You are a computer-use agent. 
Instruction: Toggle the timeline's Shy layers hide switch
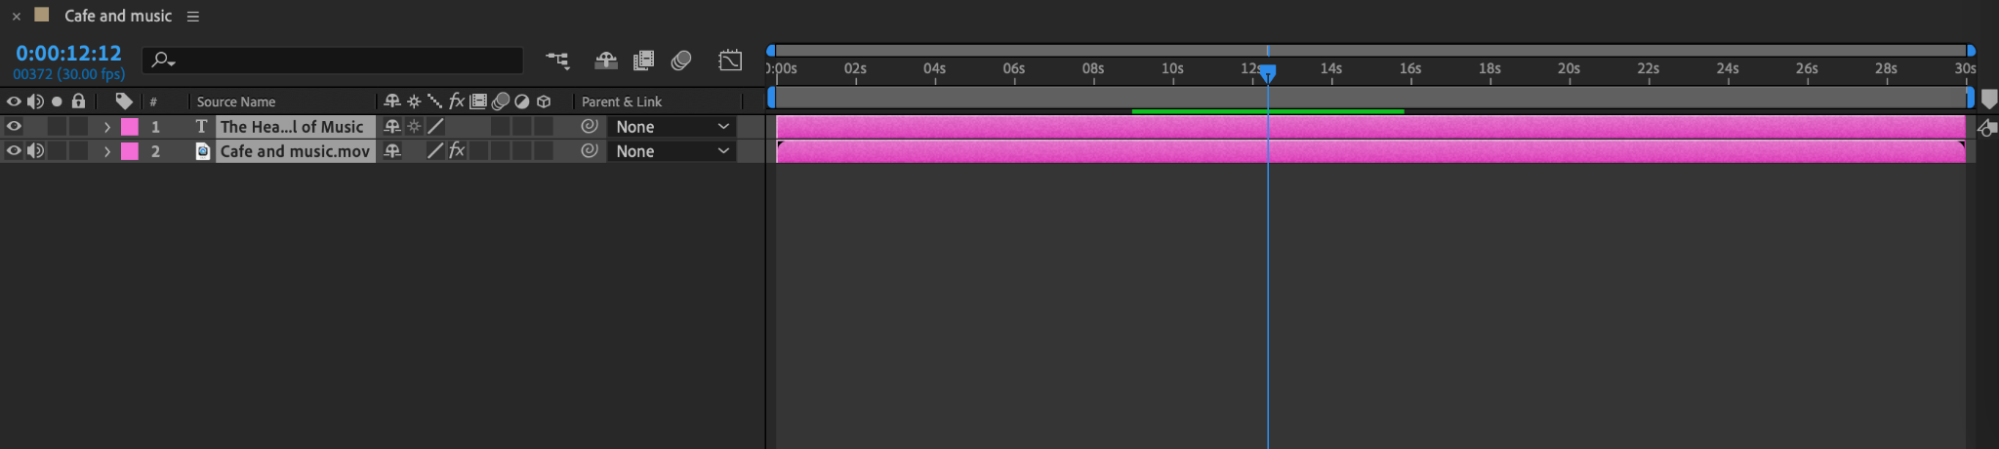605,61
